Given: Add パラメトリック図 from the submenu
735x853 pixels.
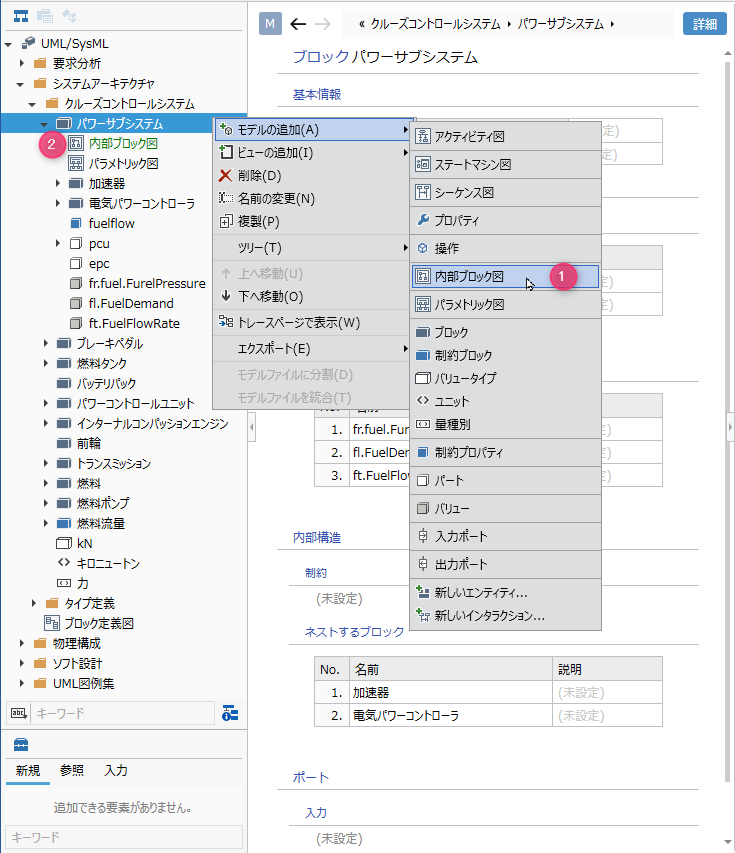Looking at the screenshot, I should point(505,305).
